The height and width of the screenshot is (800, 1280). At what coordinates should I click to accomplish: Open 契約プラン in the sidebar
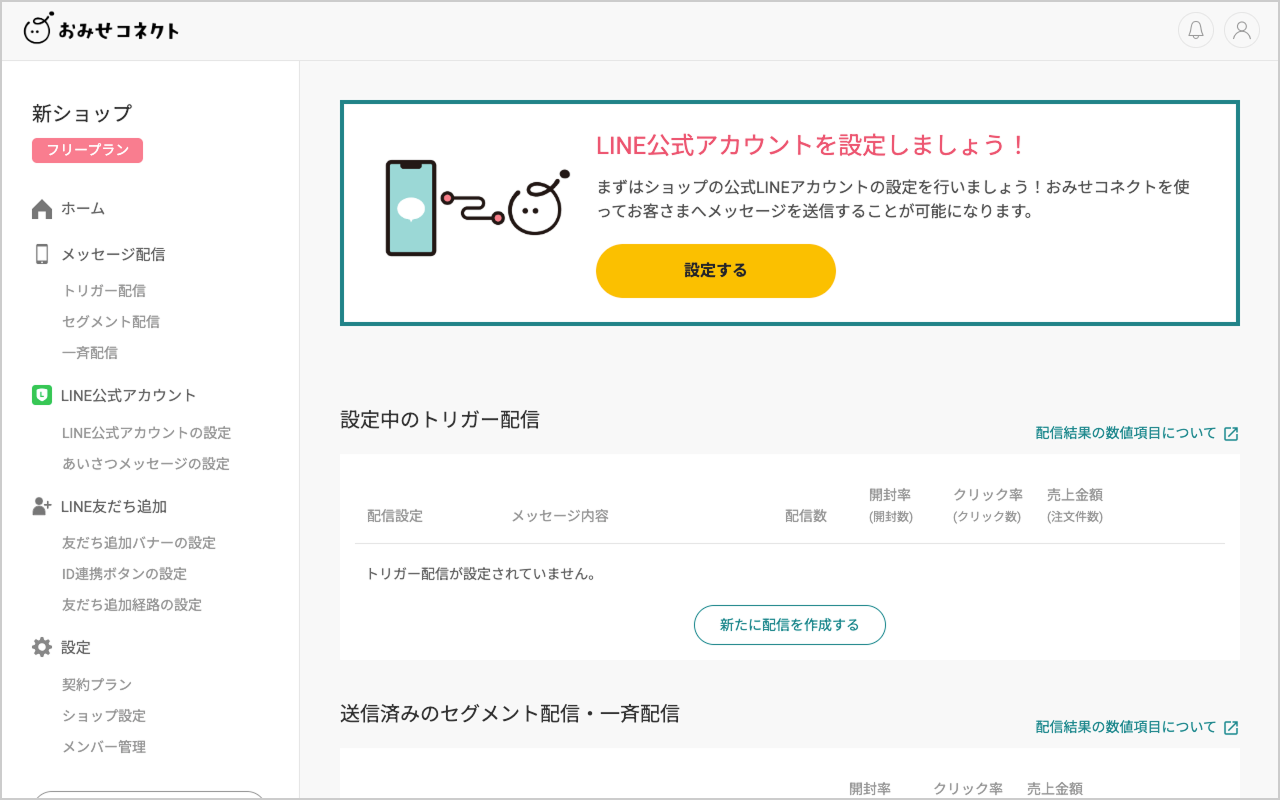coord(97,685)
